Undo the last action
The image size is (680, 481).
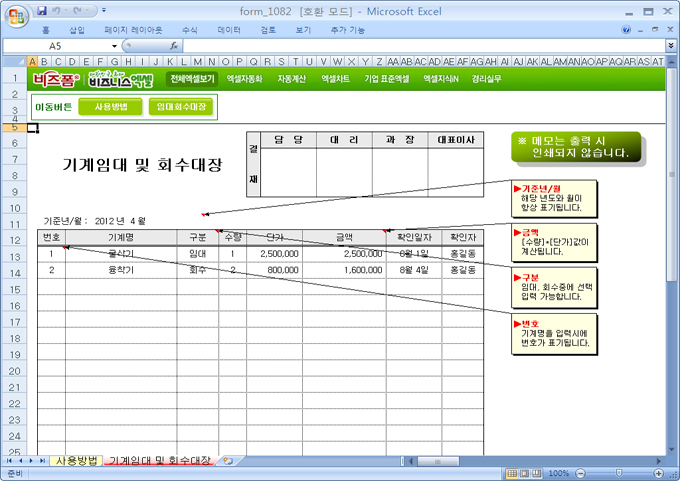[x=56, y=10]
